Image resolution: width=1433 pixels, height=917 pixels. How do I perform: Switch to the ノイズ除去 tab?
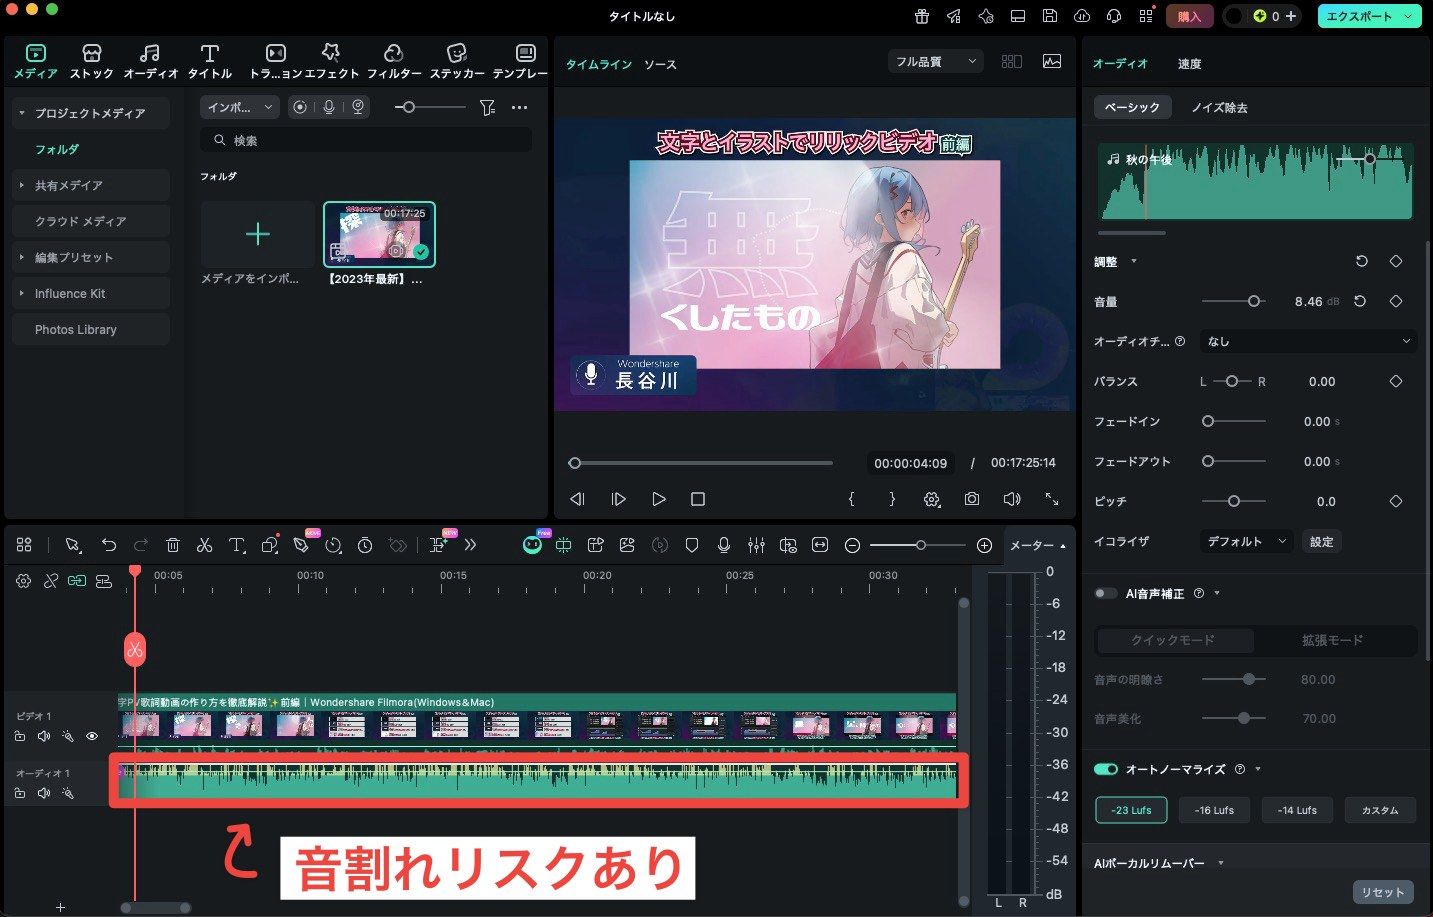pyautogui.click(x=1219, y=107)
